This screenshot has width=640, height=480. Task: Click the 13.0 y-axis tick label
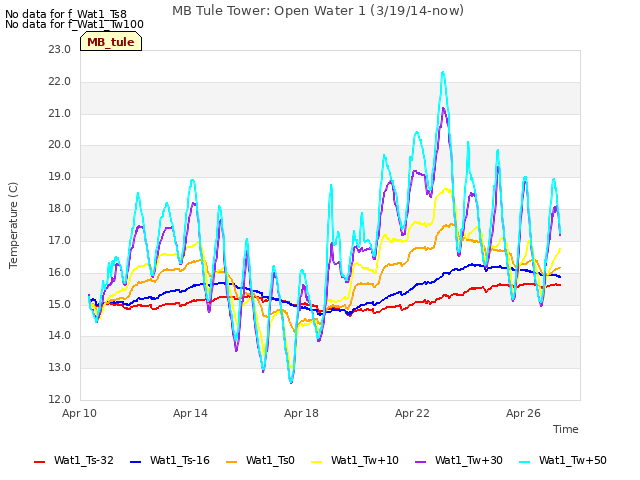tap(60, 367)
